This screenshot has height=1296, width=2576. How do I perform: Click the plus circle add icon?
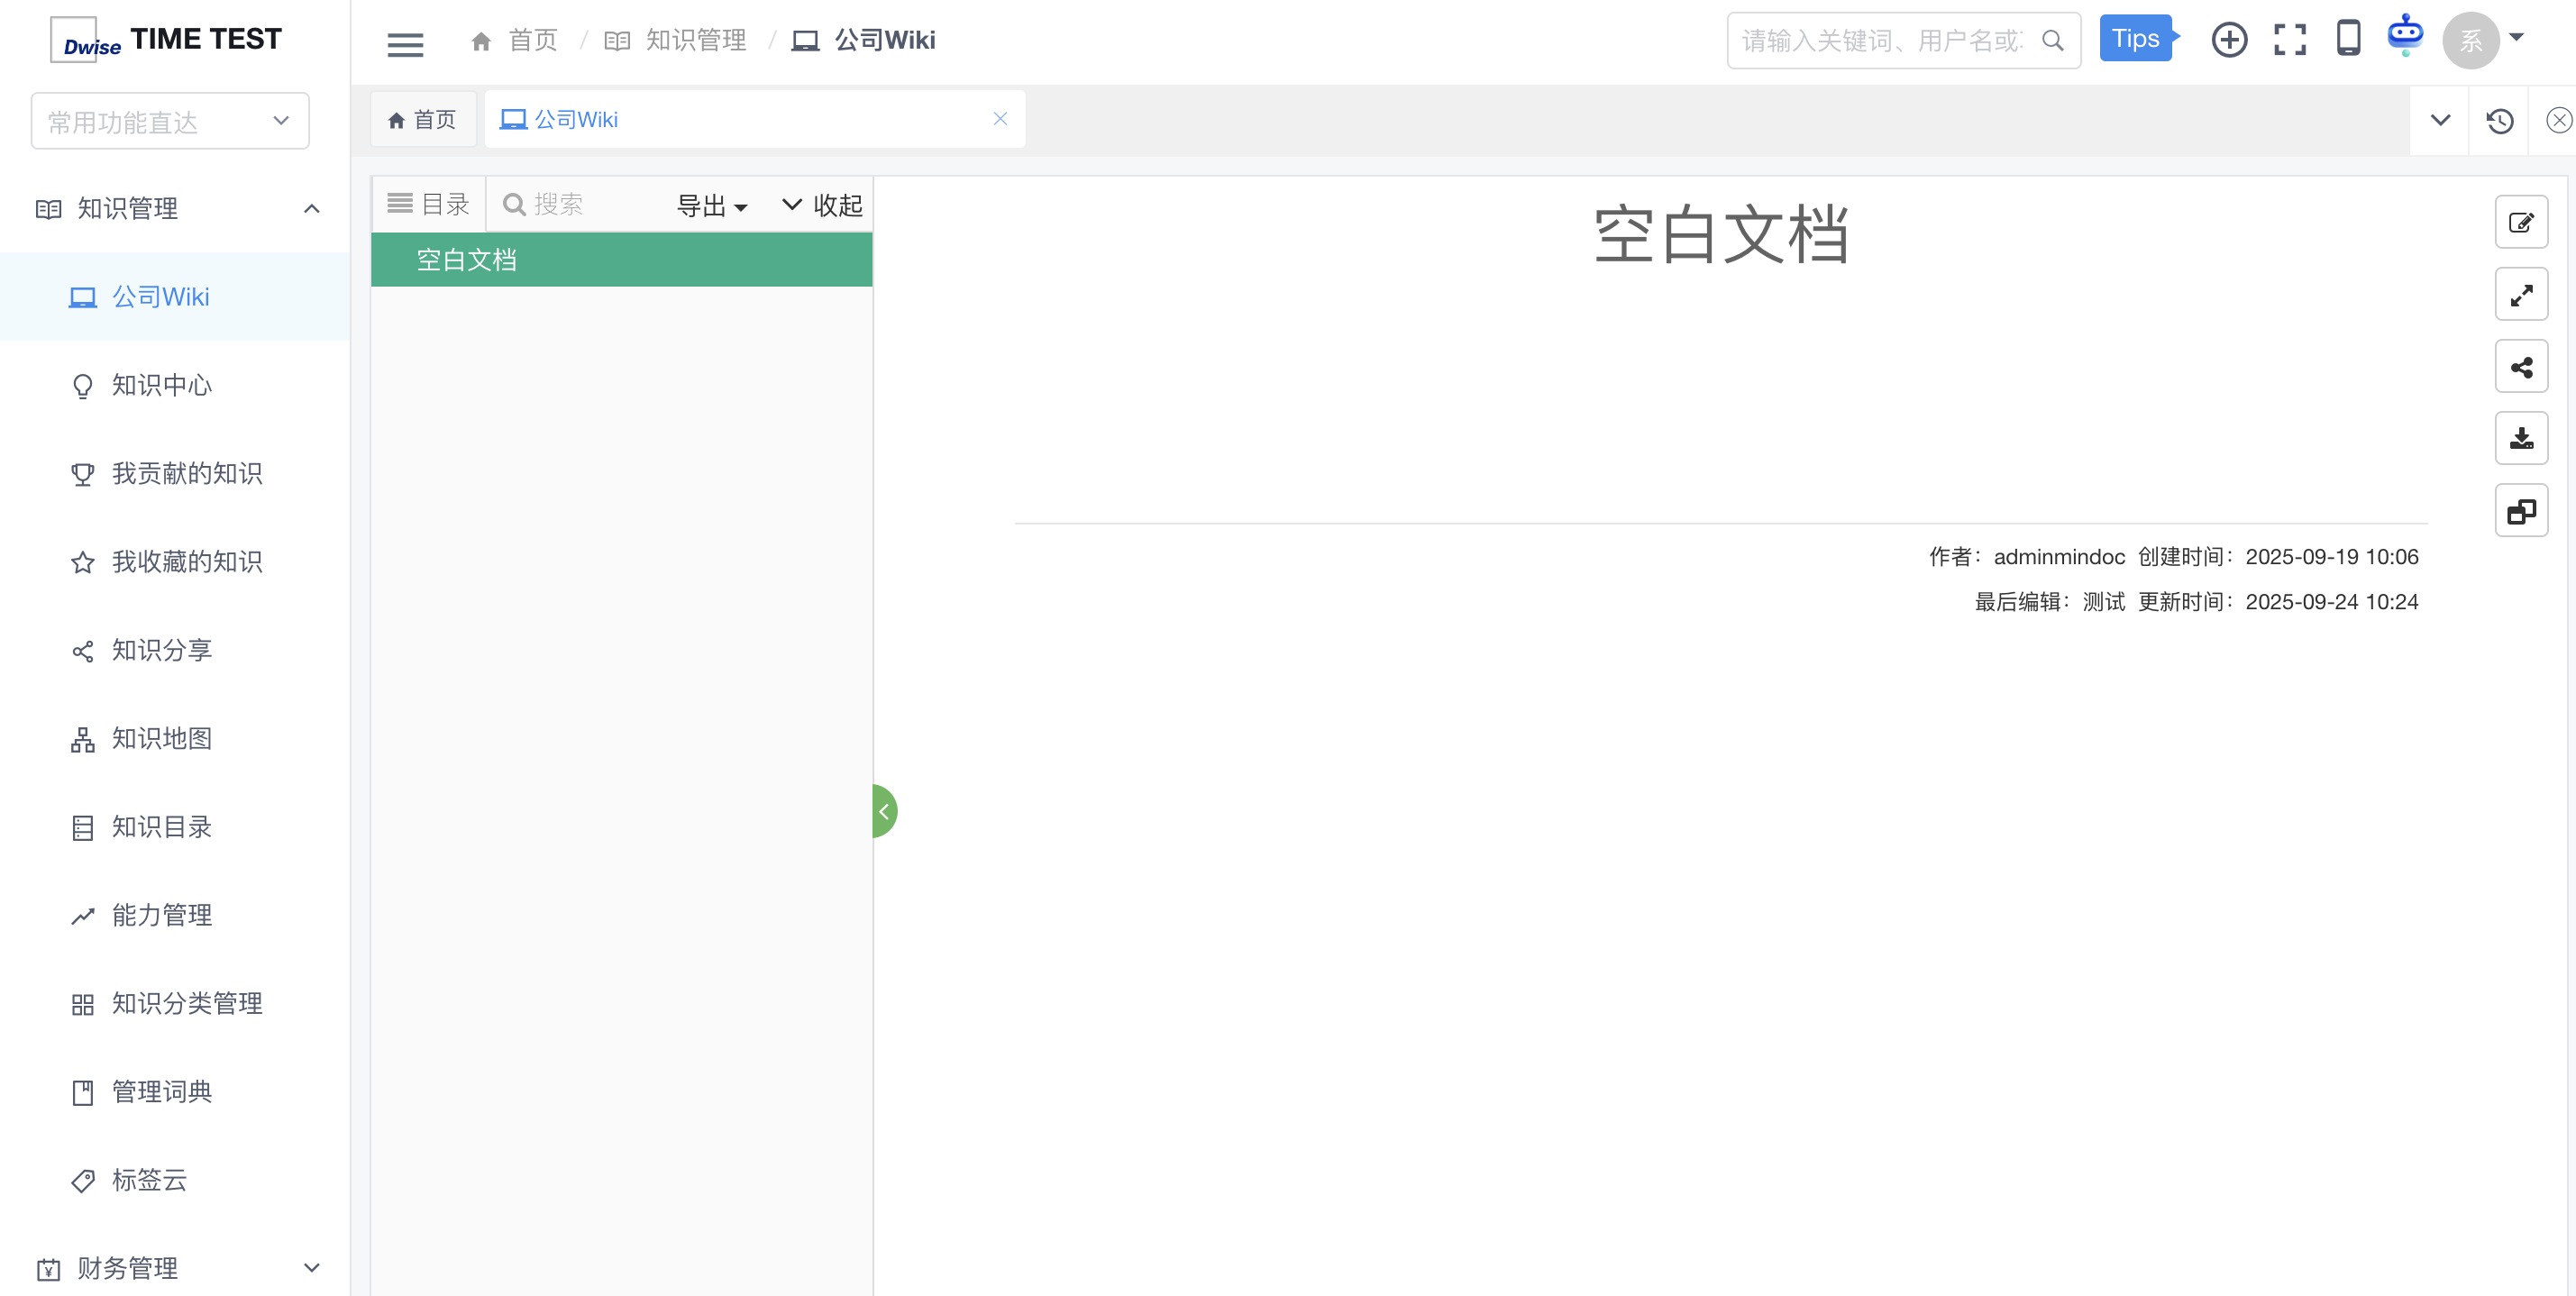pos(2229,40)
